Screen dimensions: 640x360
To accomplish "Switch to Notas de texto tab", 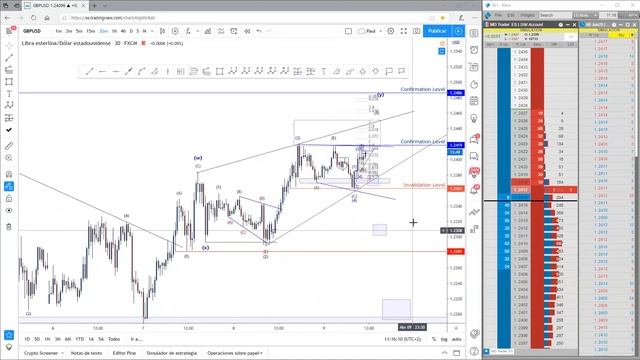I will pos(87,353).
